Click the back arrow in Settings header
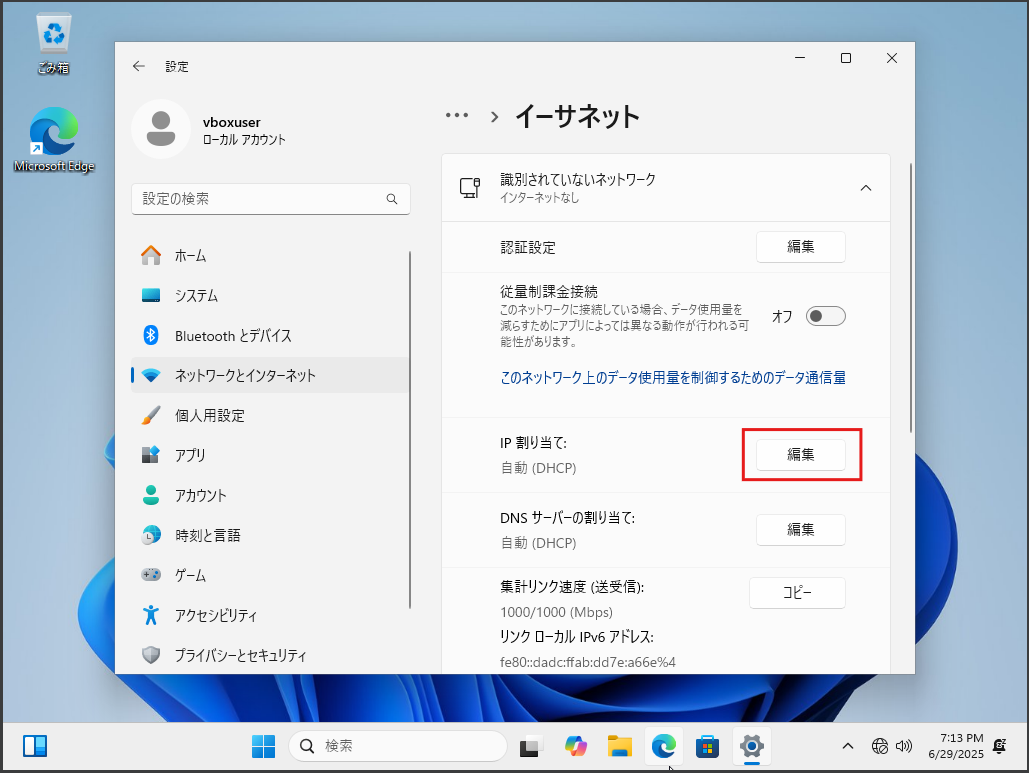 tap(138, 66)
